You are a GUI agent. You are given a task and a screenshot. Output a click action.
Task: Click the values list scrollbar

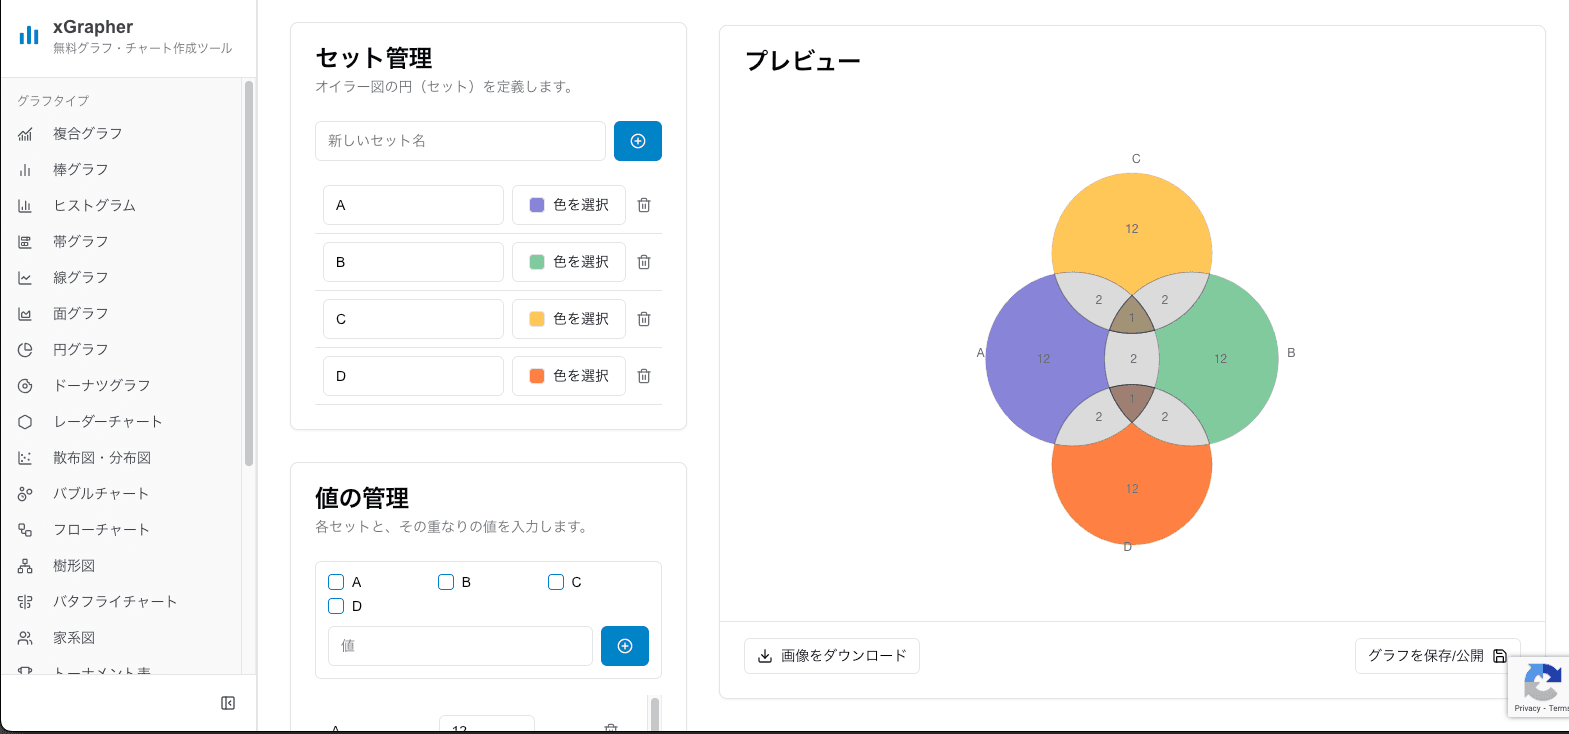tap(655, 714)
